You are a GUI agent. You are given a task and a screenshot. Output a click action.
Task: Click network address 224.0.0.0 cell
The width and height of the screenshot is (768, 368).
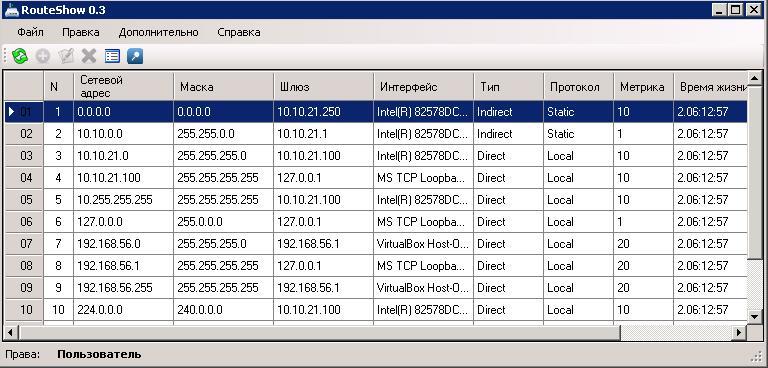point(123,310)
